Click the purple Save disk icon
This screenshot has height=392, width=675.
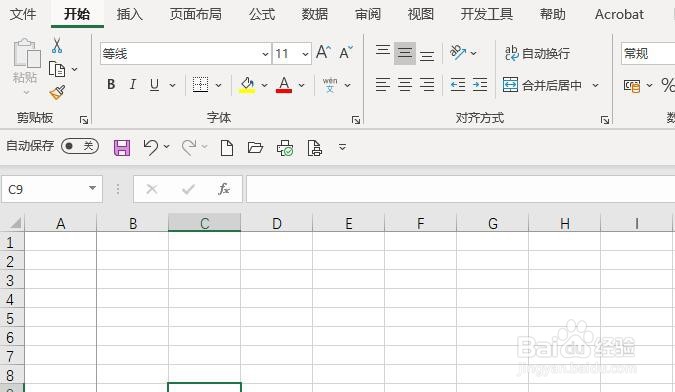pyautogui.click(x=122, y=148)
